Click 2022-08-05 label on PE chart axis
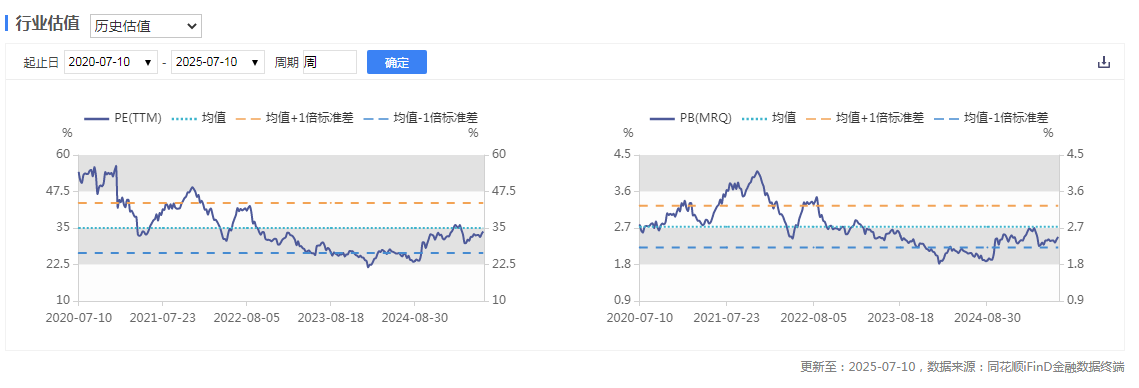 pyautogui.click(x=246, y=318)
